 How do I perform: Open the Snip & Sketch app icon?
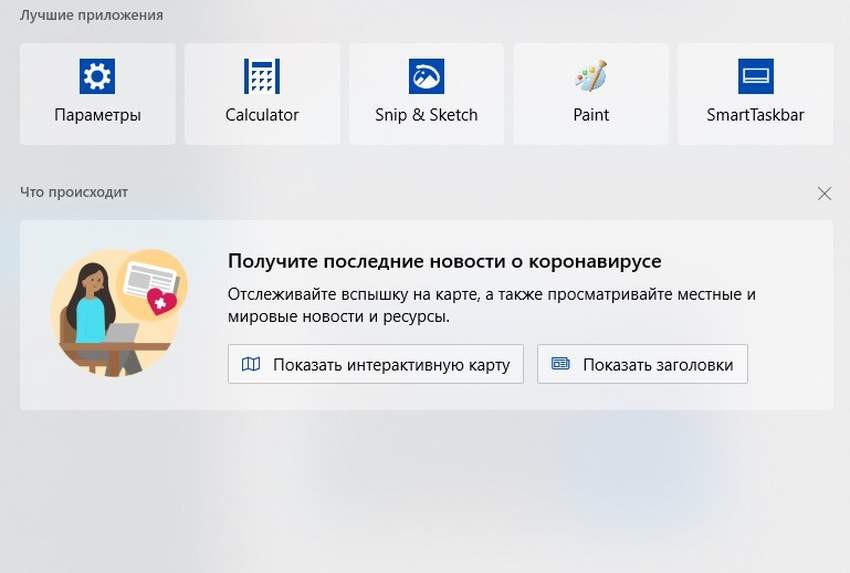pos(426,76)
